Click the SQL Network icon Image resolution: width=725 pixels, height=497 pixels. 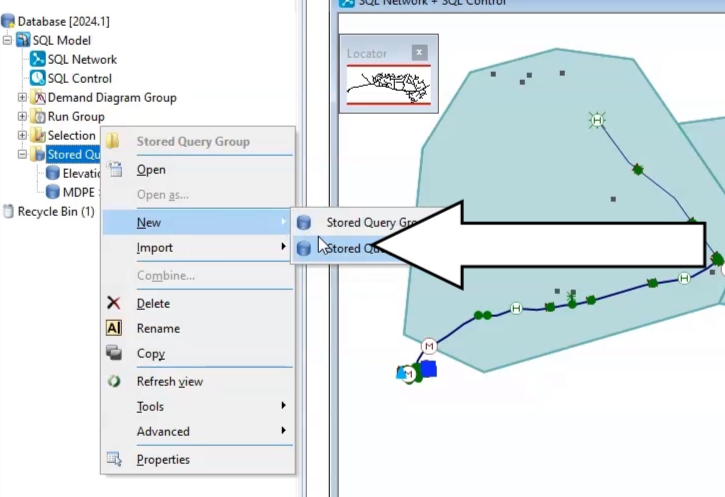click(37, 59)
